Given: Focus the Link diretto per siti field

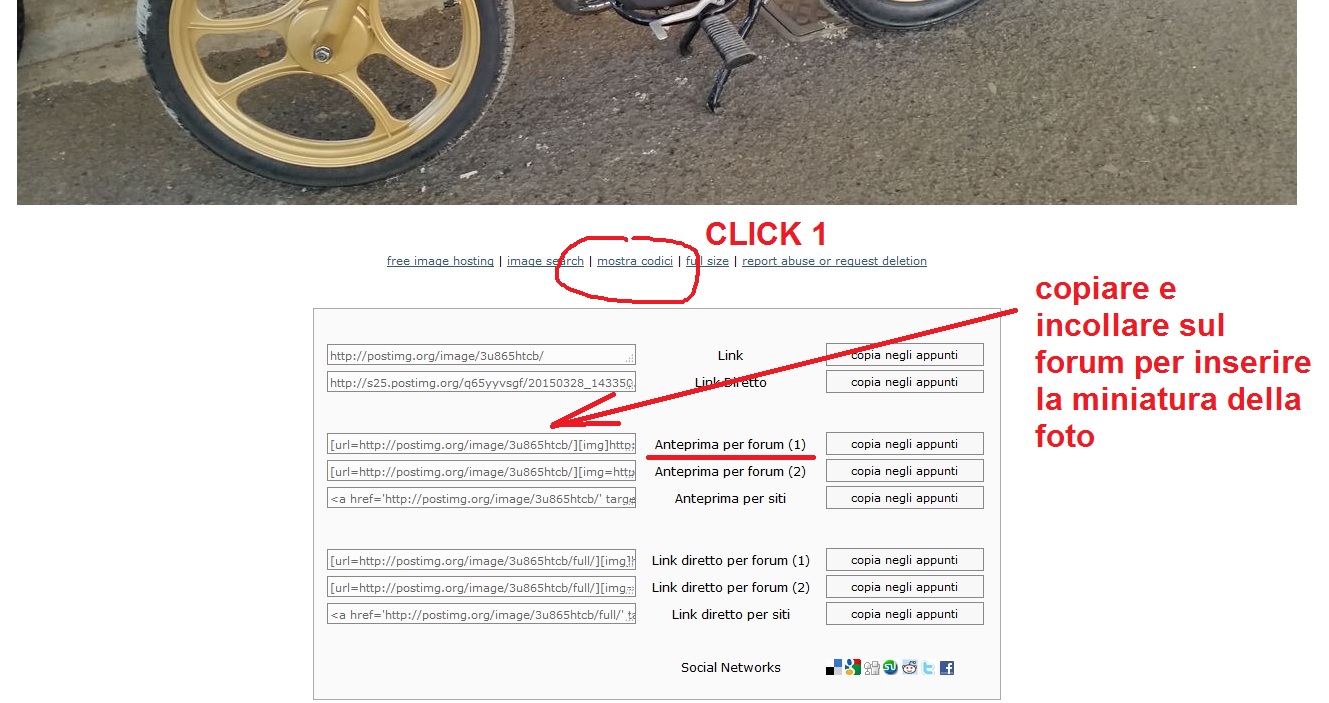Looking at the screenshot, I should tap(481, 614).
